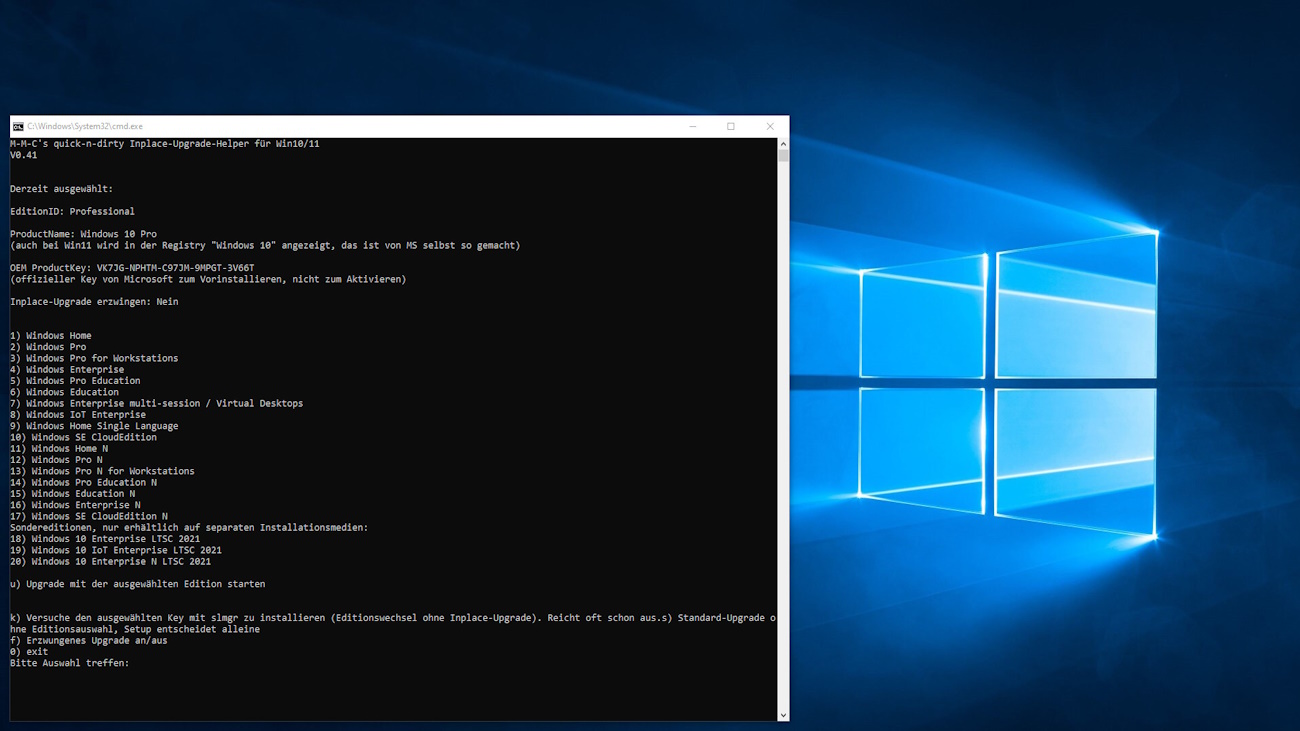Click "9) Windows Home Single Language" entry

(x=94, y=426)
